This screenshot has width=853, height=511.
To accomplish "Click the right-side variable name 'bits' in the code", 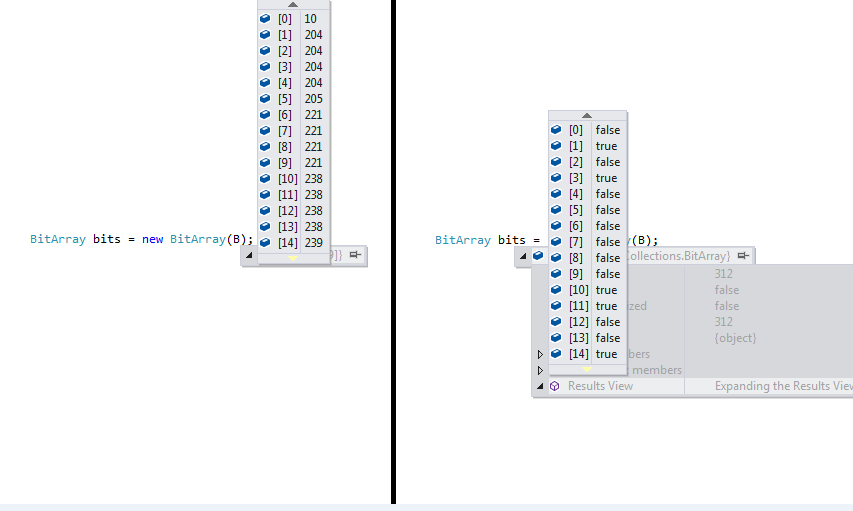I will click(512, 240).
